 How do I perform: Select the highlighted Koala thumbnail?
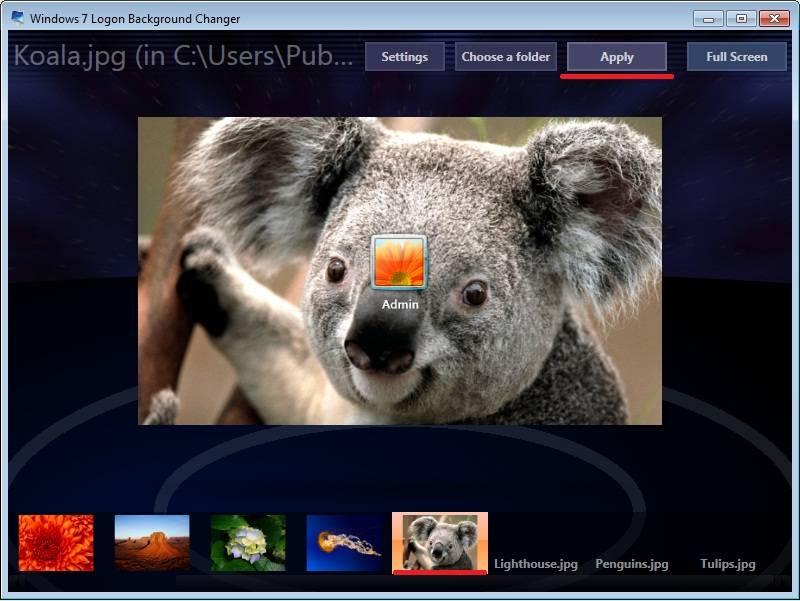click(x=440, y=543)
